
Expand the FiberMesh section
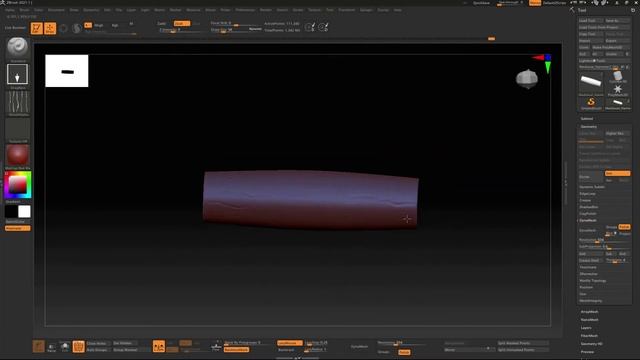coord(589,336)
